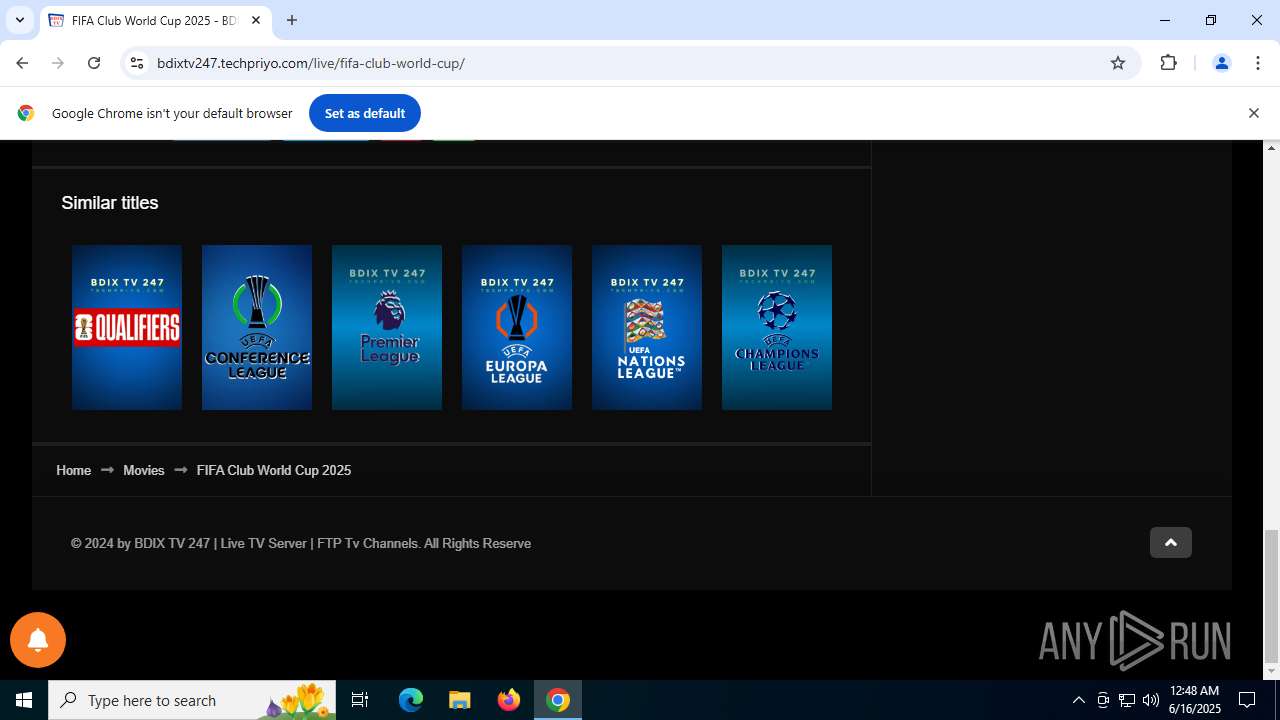1280x720 pixels.
Task: Dismiss the default browser notification bar
Action: (1253, 113)
